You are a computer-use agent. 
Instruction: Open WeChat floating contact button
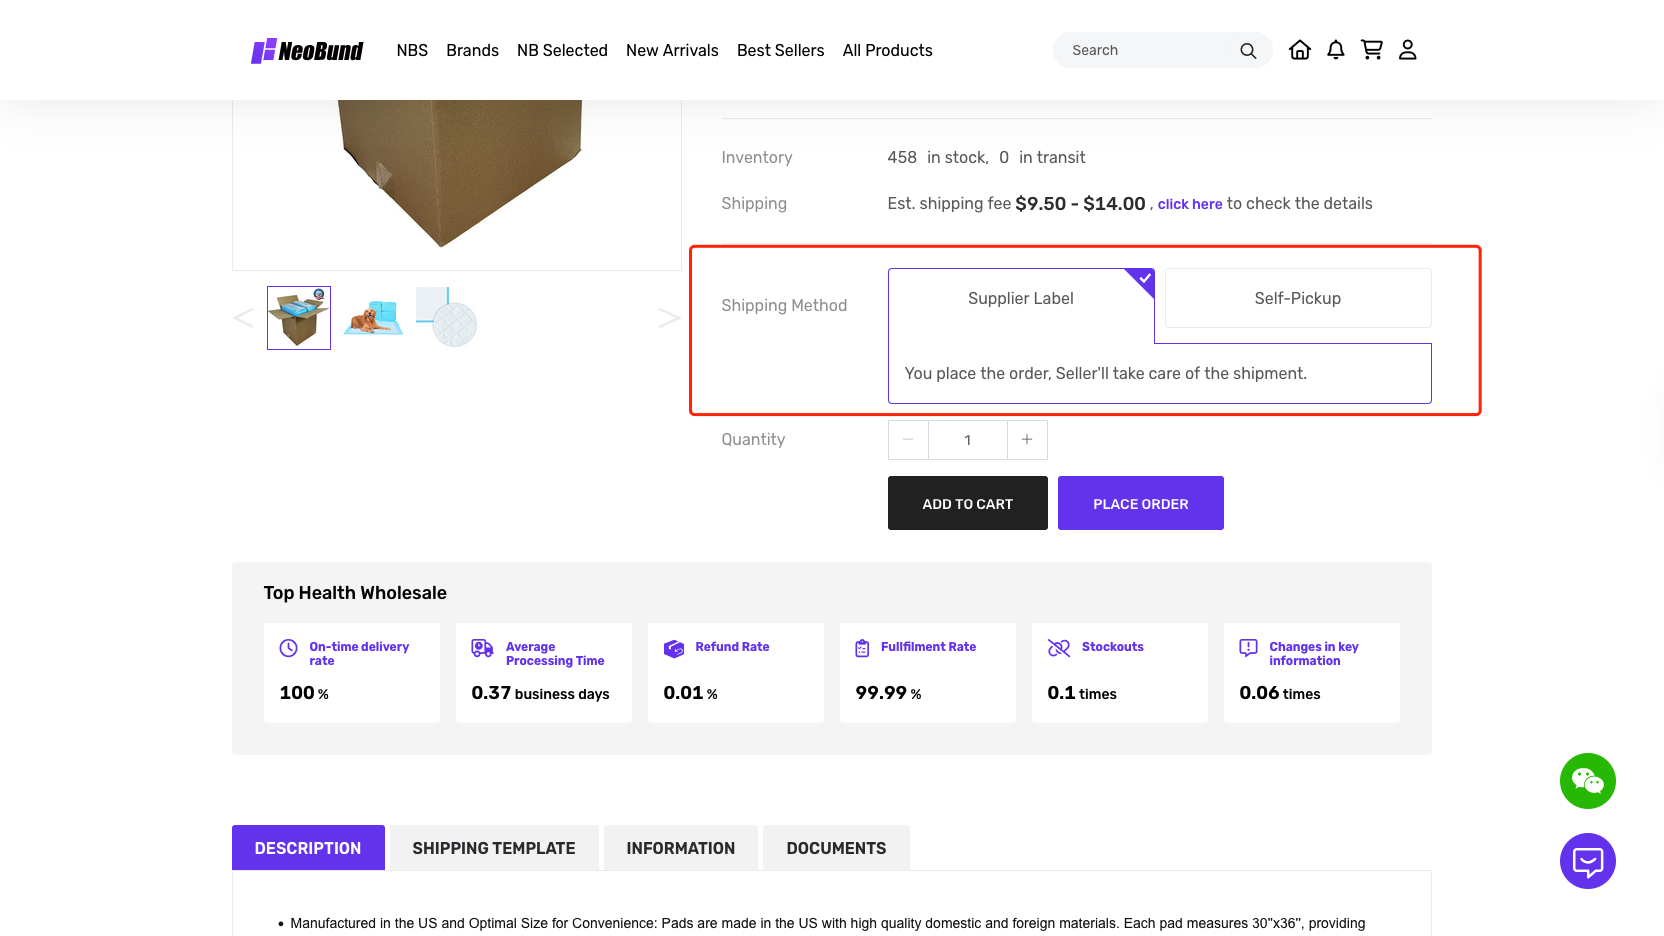click(1587, 781)
